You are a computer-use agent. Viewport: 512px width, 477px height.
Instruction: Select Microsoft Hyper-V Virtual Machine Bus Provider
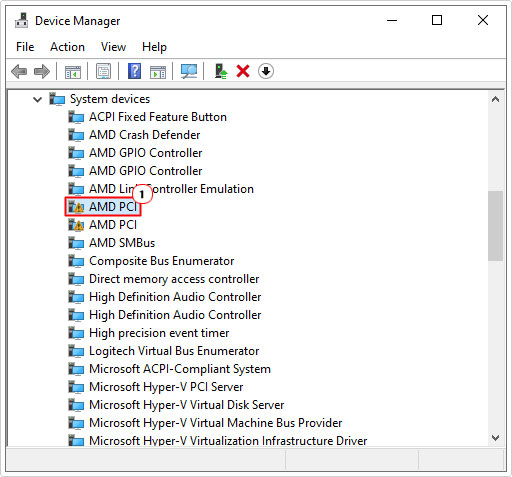click(216, 423)
